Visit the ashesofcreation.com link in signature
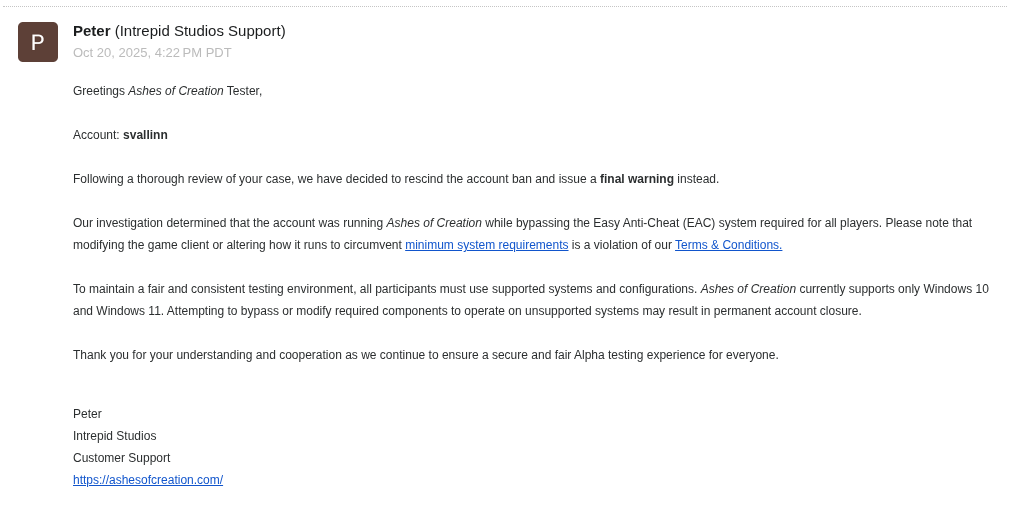1010x513 pixels. click(x=148, y=479)
